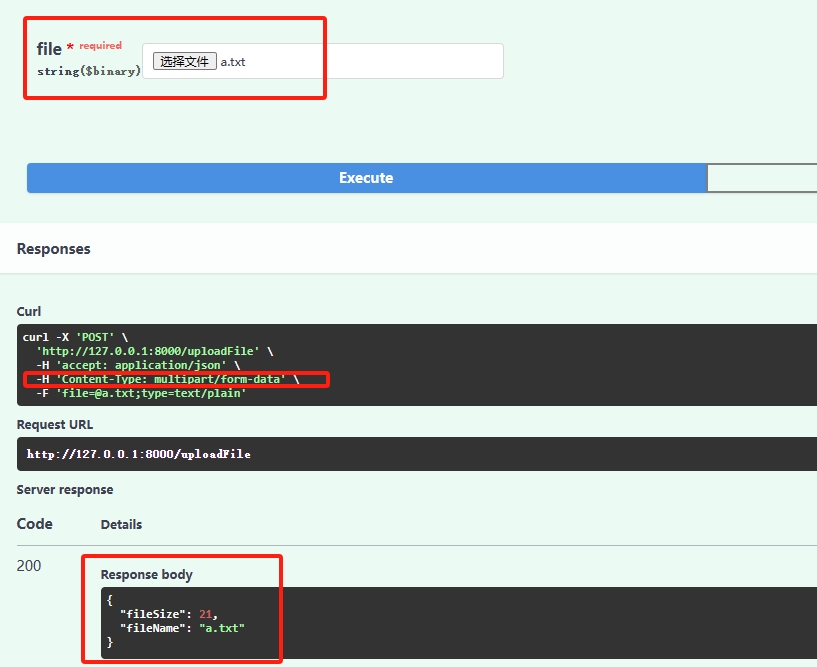Click the file parameter name label
The height and width of the screenshot is (667, 817).
tap(47, 48)
